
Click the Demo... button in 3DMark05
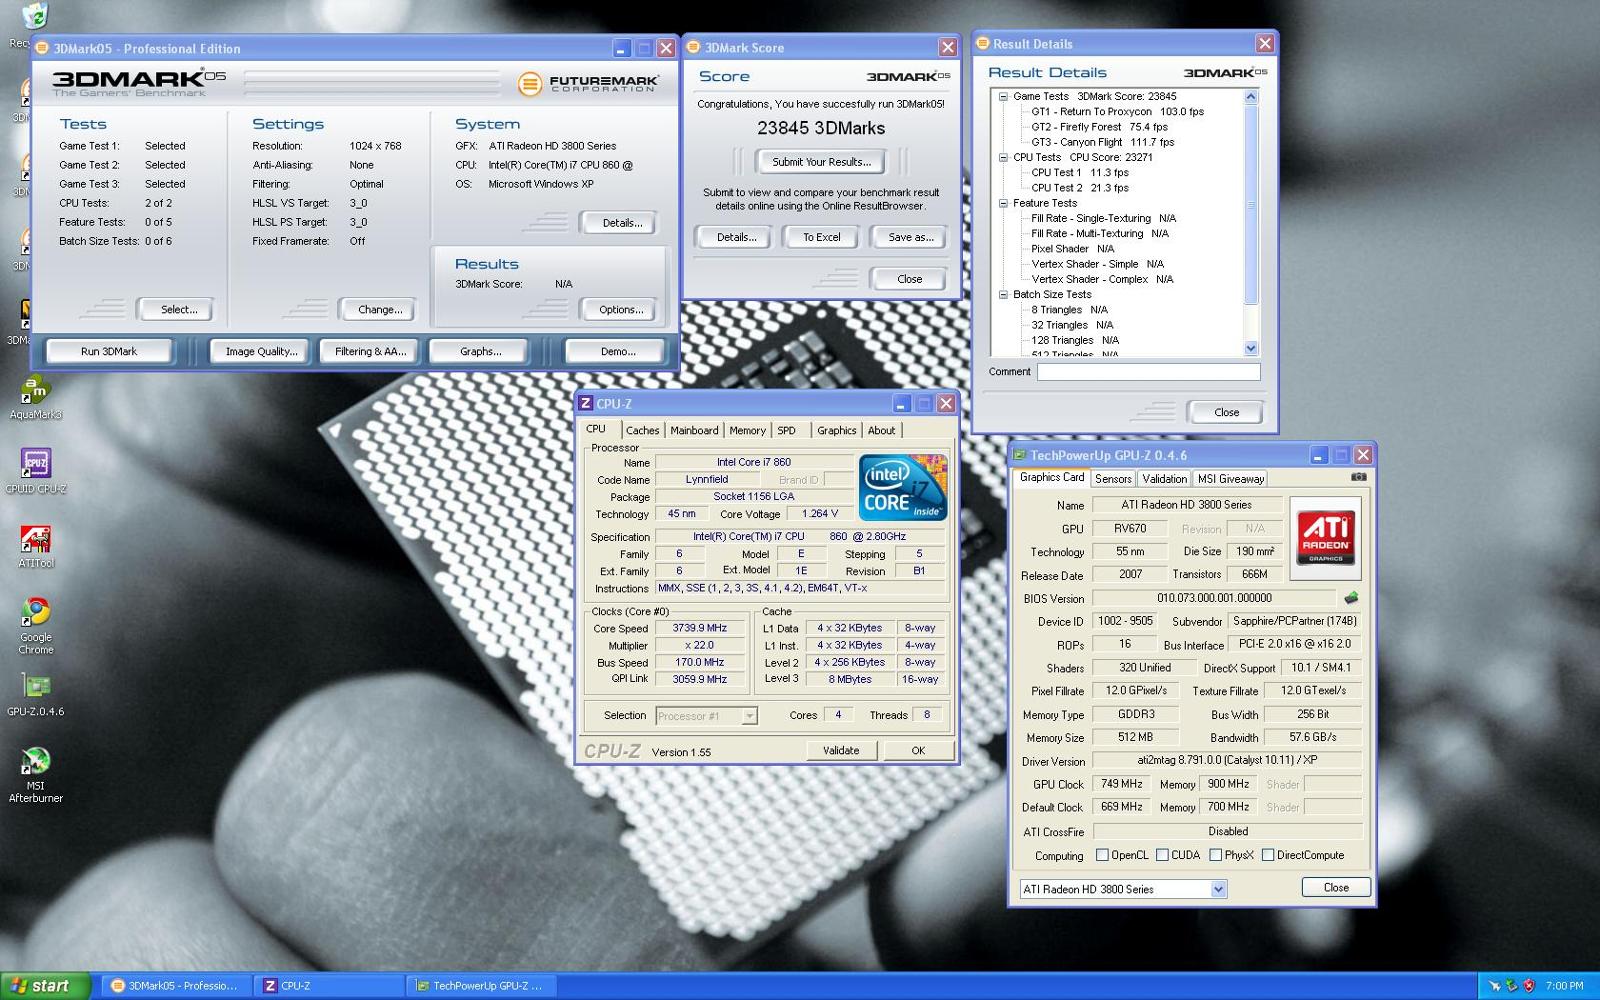click(x=618, y=351)
